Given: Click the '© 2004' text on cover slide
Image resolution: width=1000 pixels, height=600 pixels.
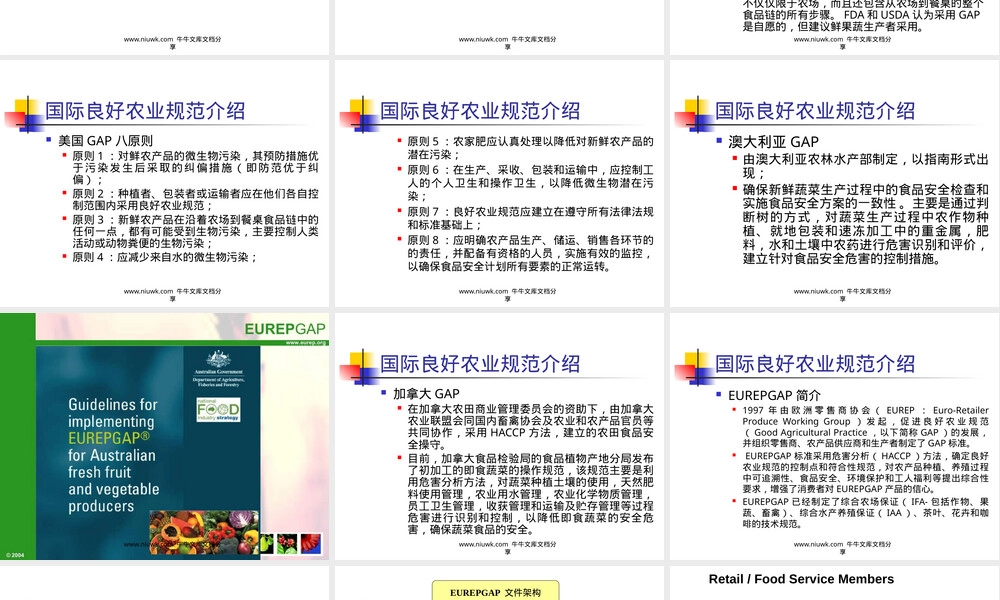Looking at the screenshot, I should [15, 555].
